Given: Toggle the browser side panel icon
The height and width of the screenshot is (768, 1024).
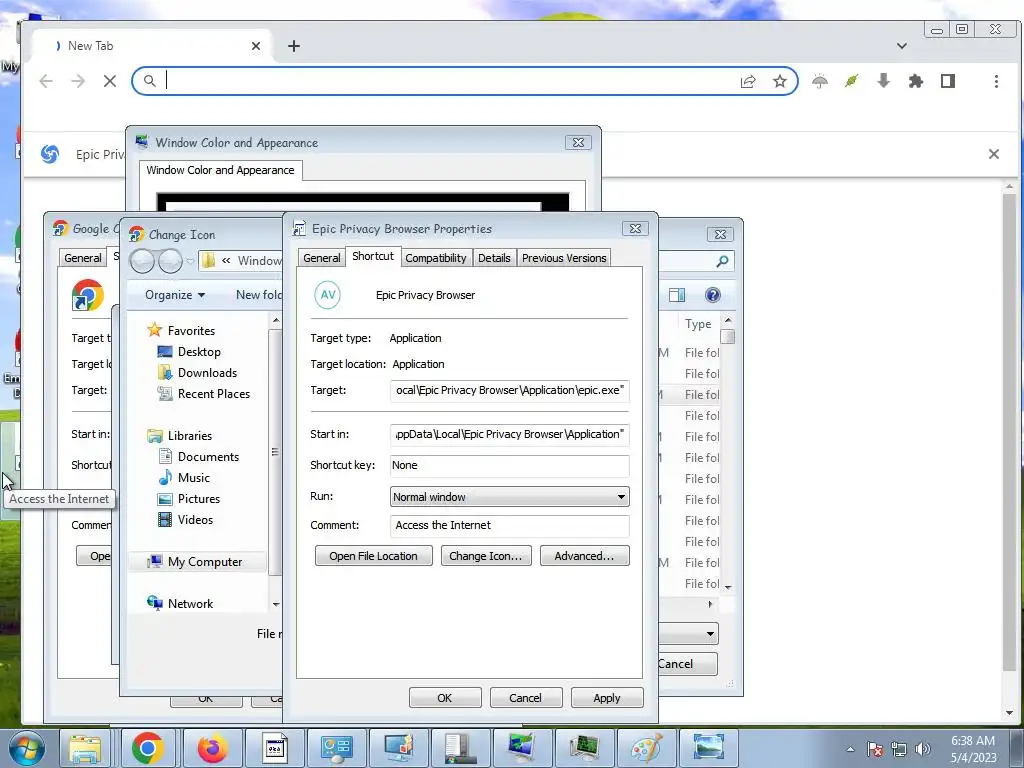Looking at the screenshot, I should (x=948, y=81).
